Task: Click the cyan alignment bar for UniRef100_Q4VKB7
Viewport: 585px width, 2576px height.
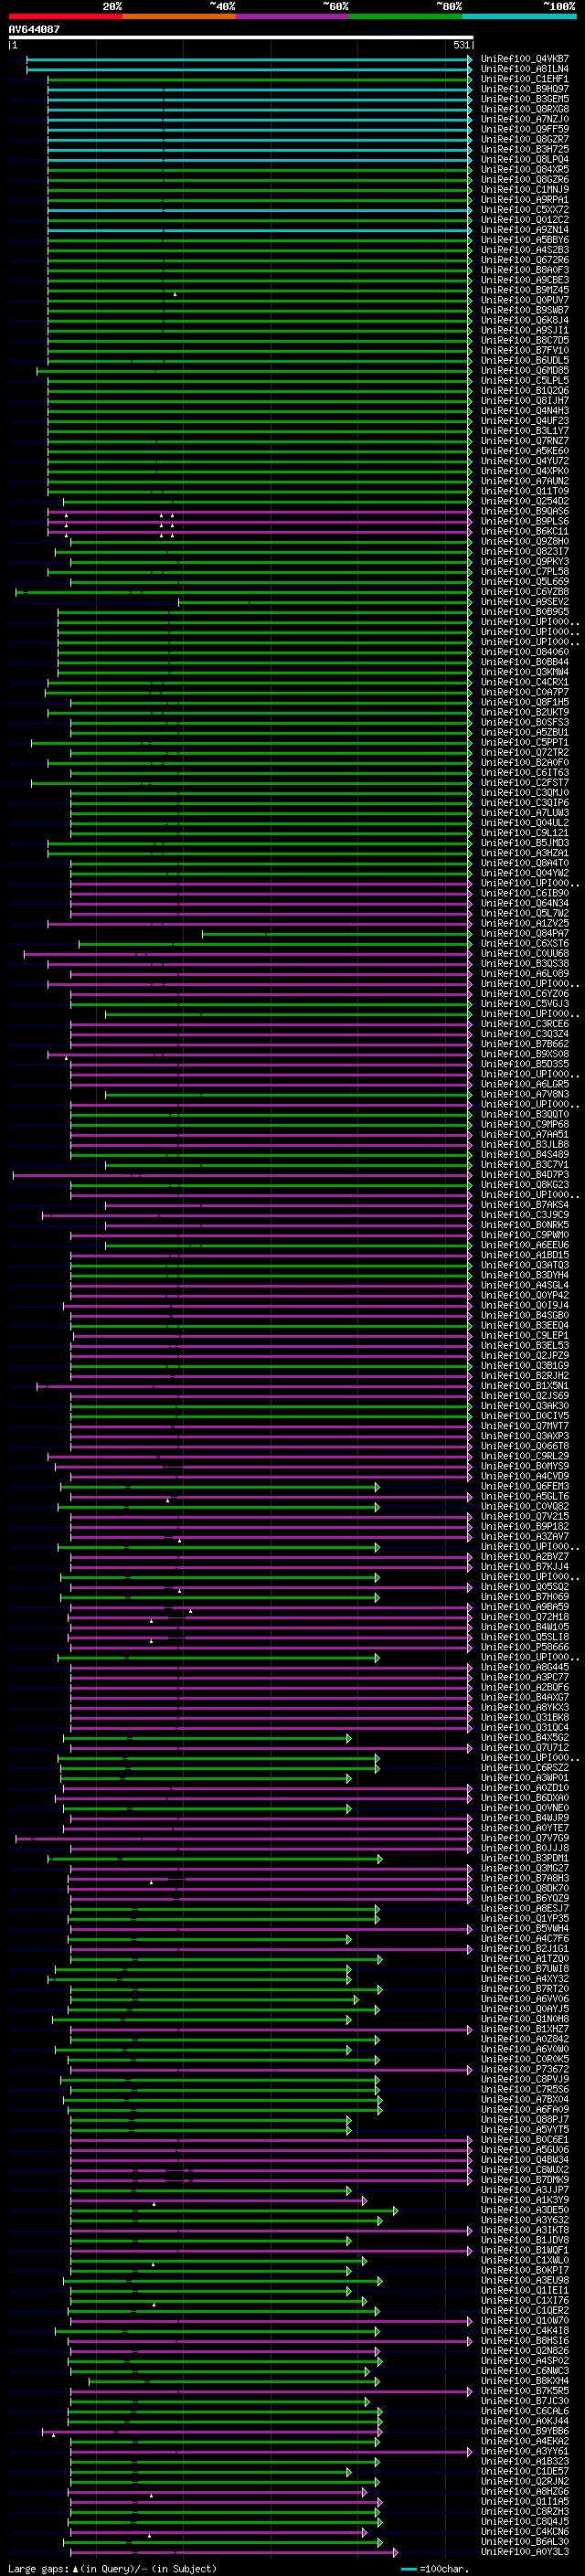Action: pyautogui.click(x=249, y=59)
